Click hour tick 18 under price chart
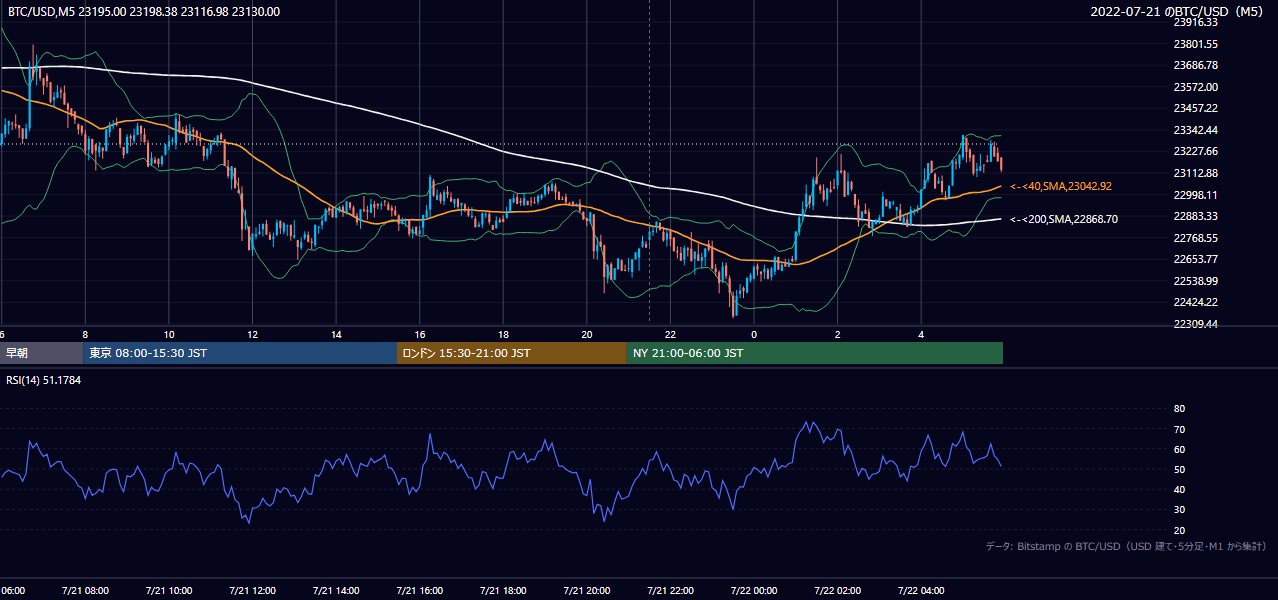This screenshot has width=1278, height=600. coord(504,334)
